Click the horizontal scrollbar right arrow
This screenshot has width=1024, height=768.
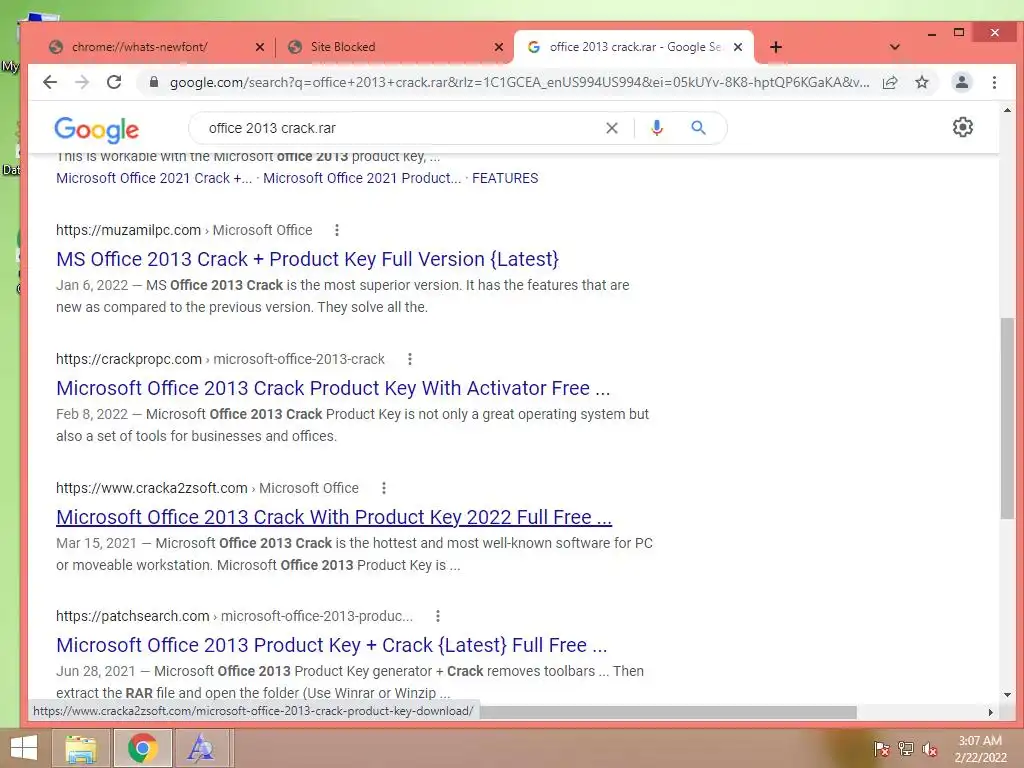990,712
